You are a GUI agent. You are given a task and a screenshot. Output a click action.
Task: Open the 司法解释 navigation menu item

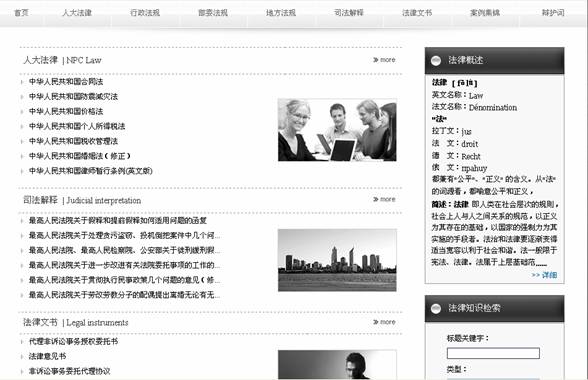[x=349, y=13]
